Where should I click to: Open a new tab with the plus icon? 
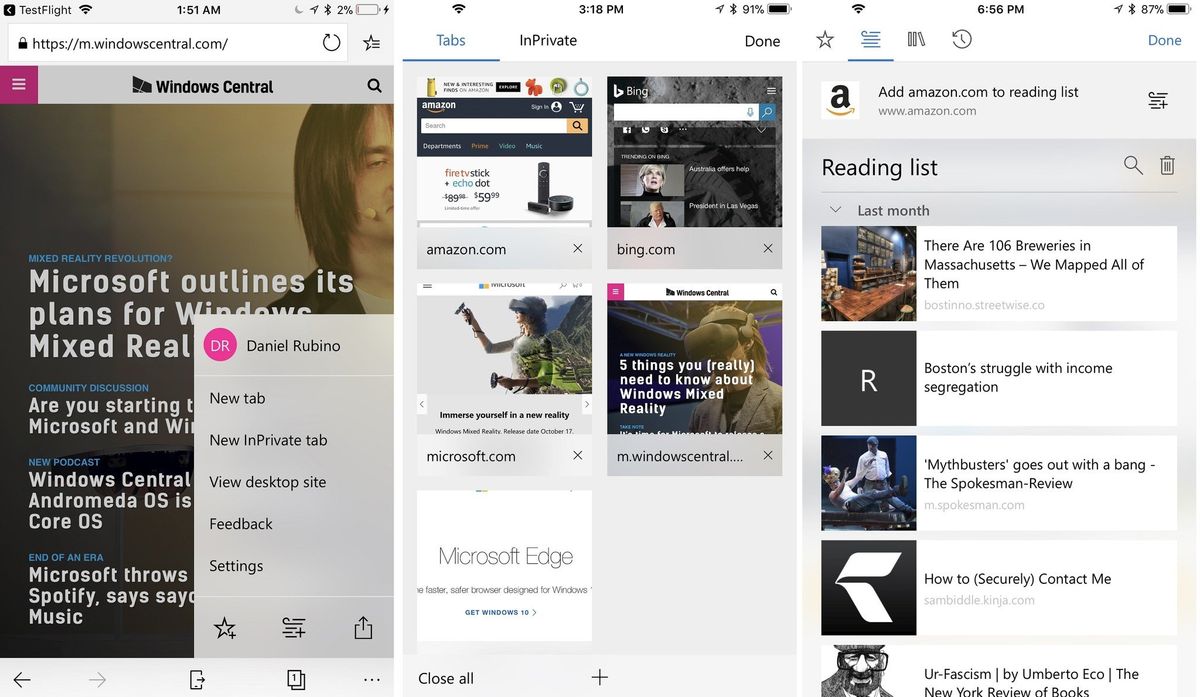[x=599, y=677]
